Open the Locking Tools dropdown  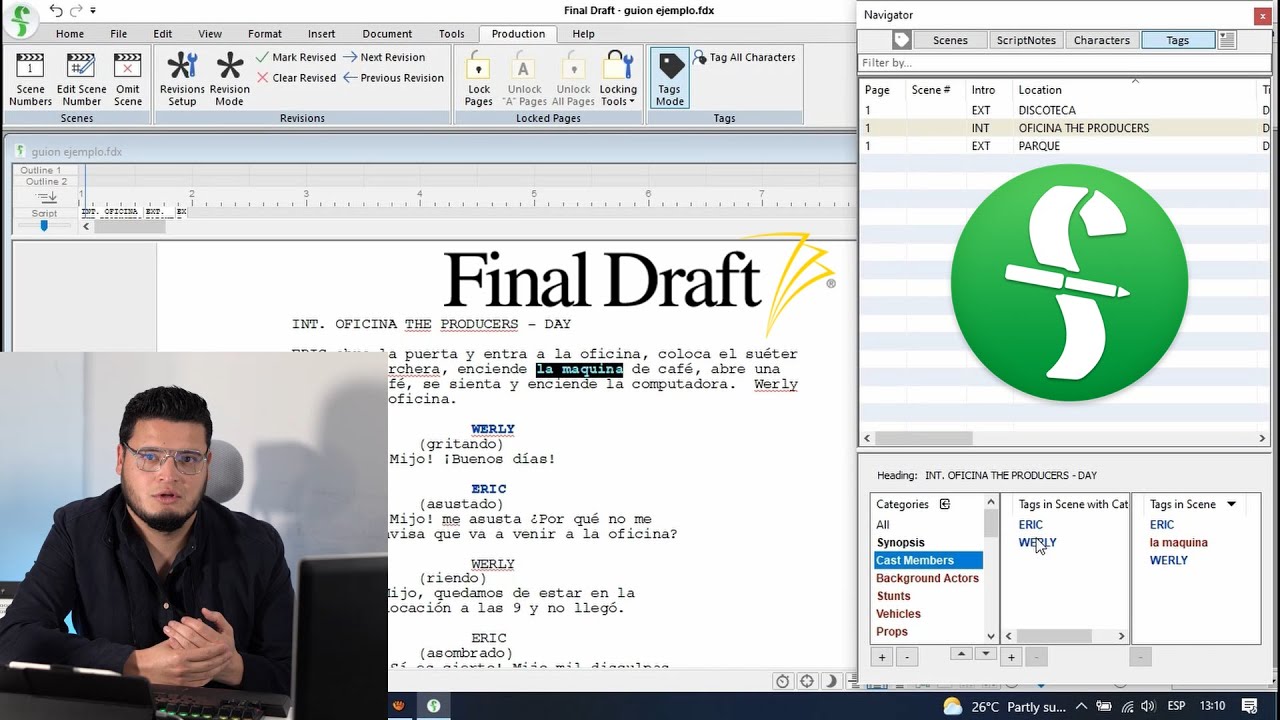(x=618, y=80)
